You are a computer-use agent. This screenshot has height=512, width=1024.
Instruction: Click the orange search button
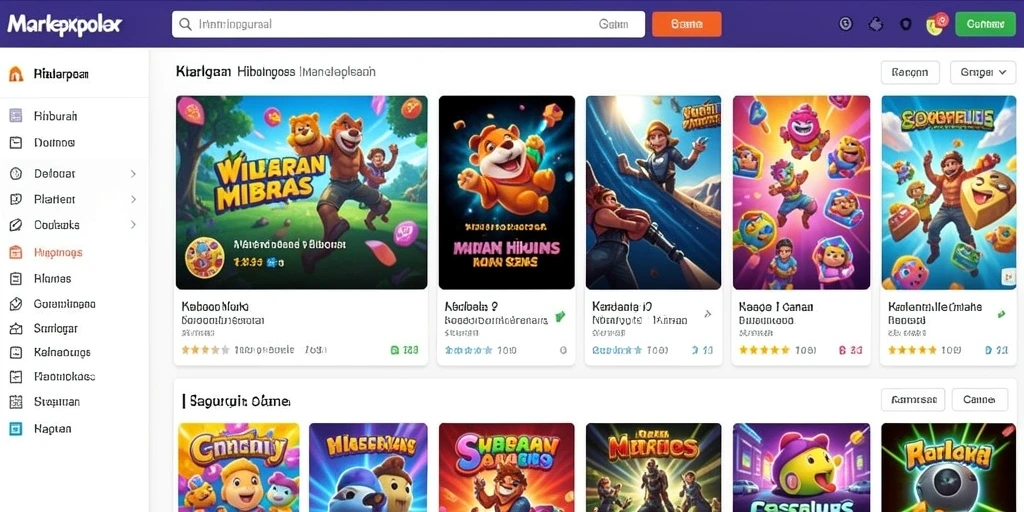[x=686, y=24]
